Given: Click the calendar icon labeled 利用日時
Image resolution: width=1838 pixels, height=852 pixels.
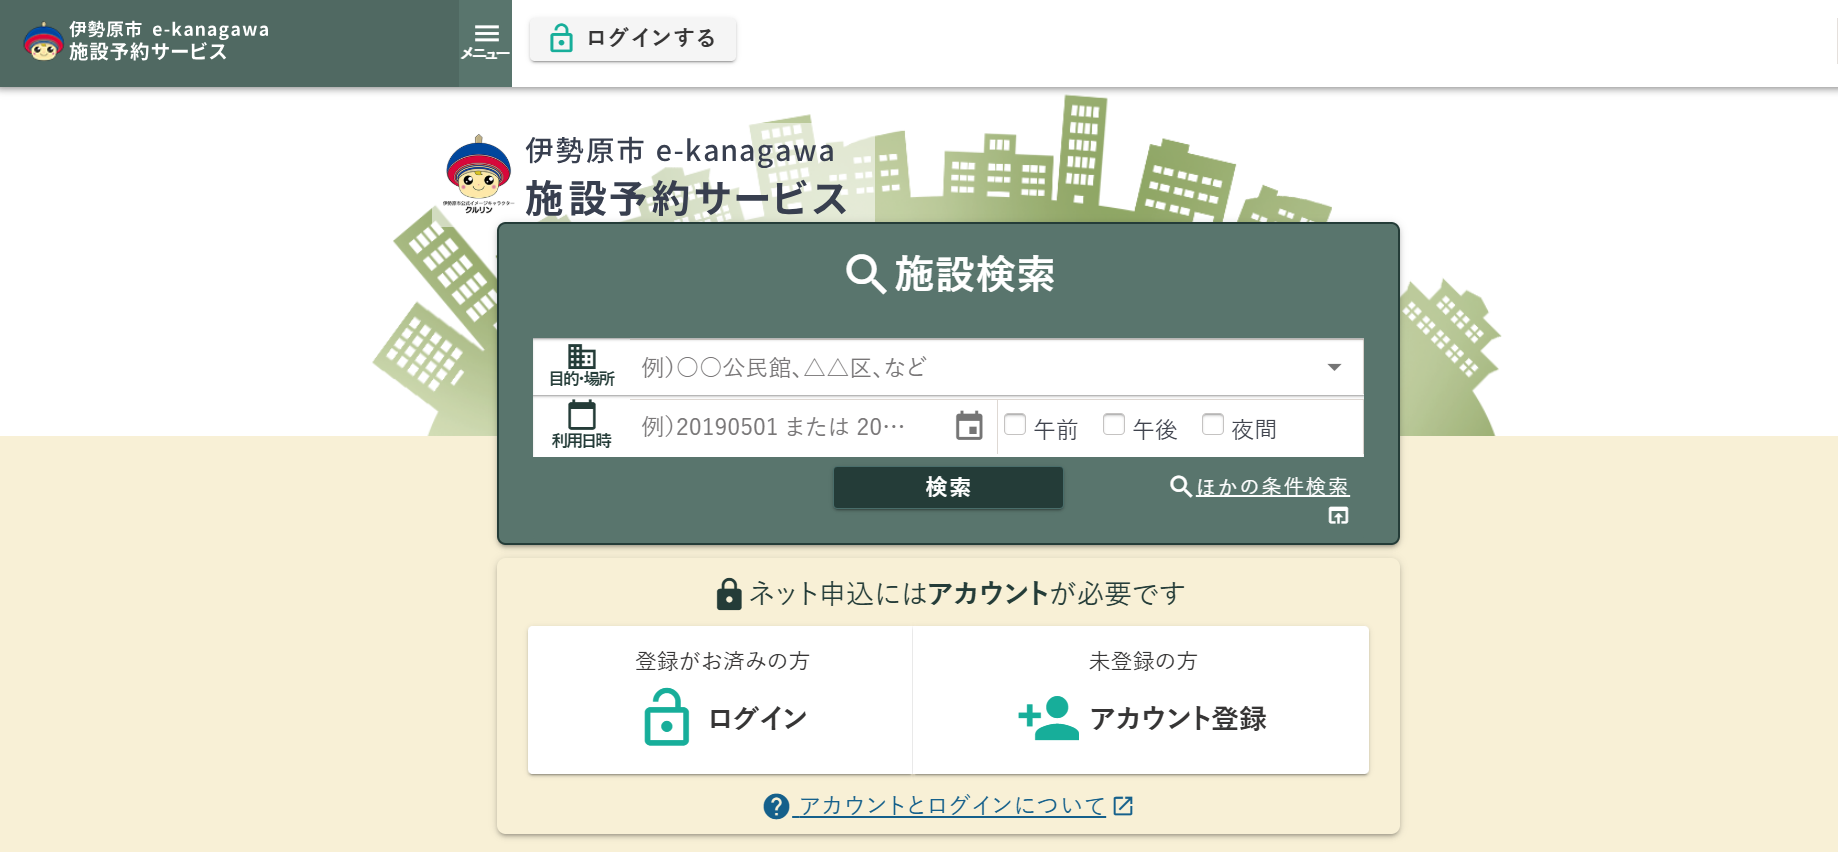Looking at the screenshot, I should [581, 415].
